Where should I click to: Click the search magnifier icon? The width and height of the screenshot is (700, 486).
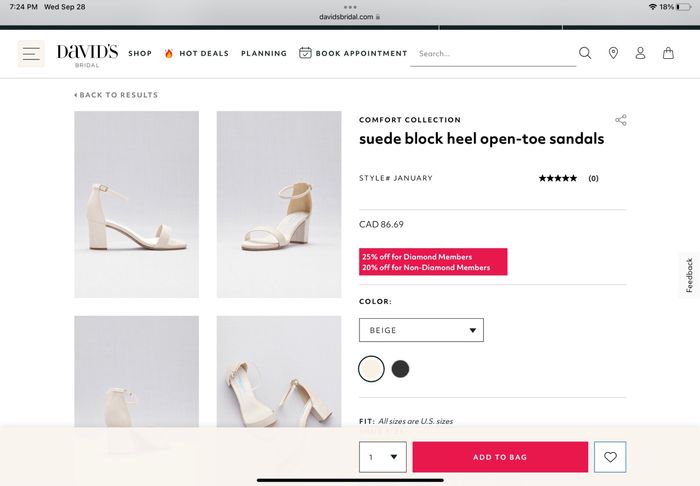(585, 53)
